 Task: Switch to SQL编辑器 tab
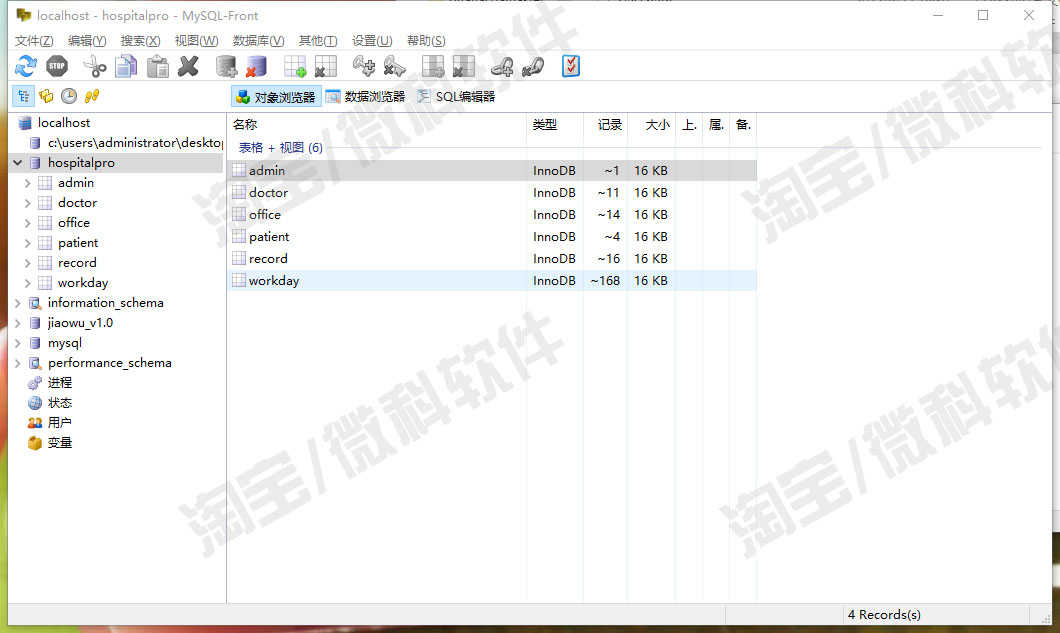[456, 97]
